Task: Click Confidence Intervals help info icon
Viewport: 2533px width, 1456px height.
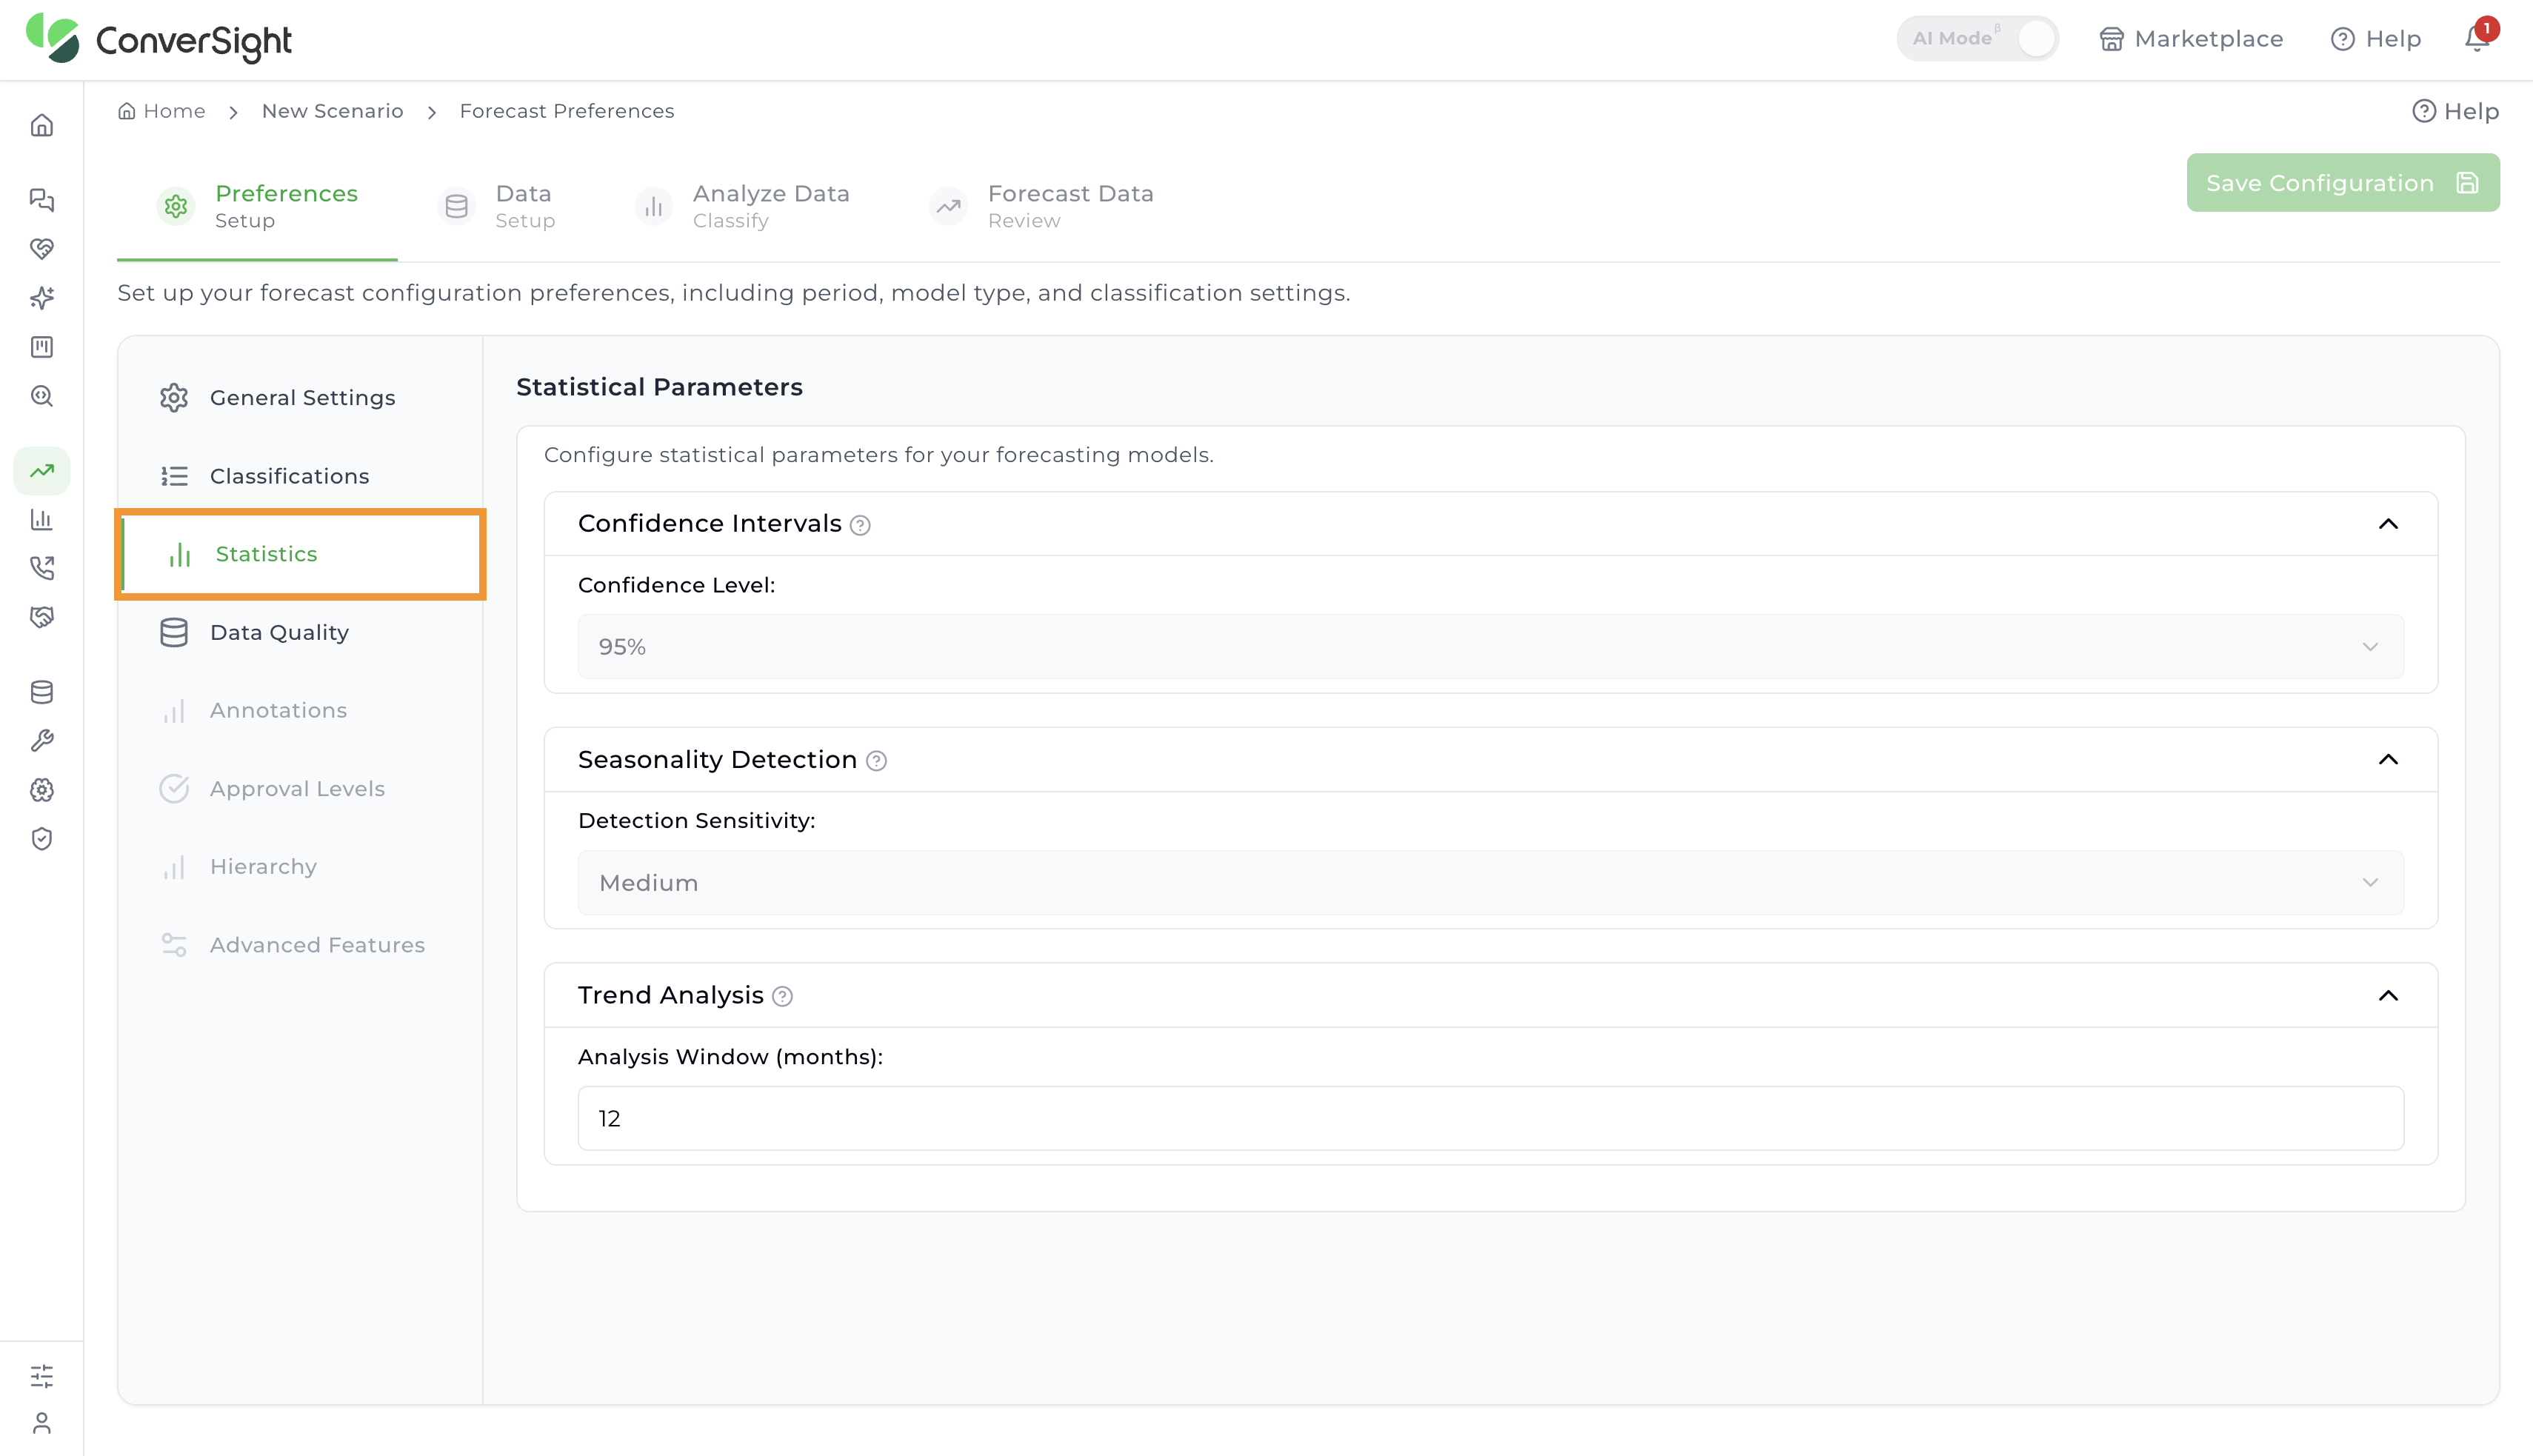Action: [860, 525]
